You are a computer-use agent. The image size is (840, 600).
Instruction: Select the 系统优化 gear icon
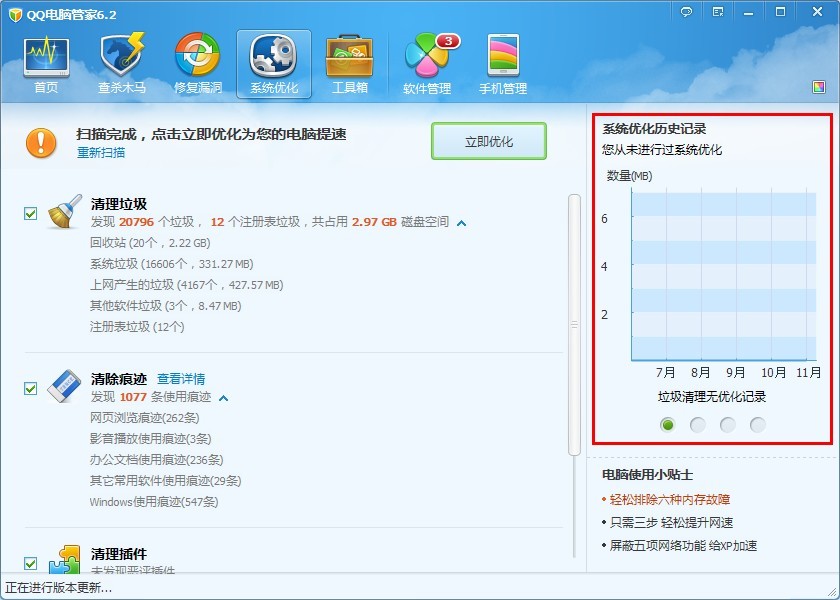click(274, 56)
